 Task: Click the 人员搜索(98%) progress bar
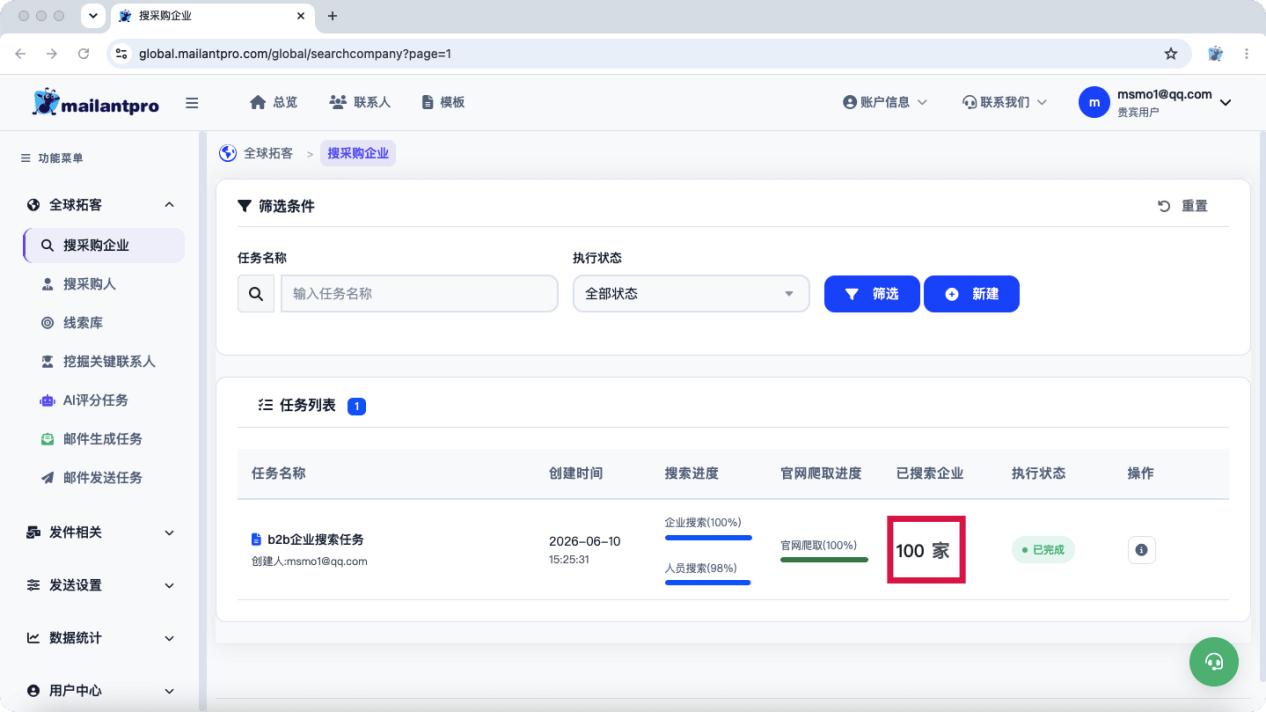click(x=708, y=582)
